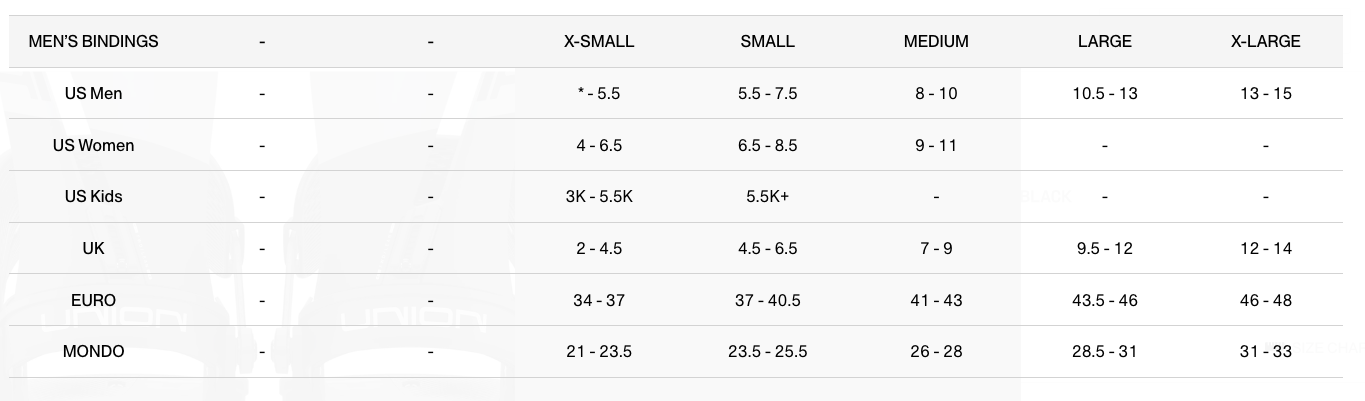Click the US Men Large value 10.5 - 13
This screenshot has width=1365, height=401.
(x=1104, y=94)
